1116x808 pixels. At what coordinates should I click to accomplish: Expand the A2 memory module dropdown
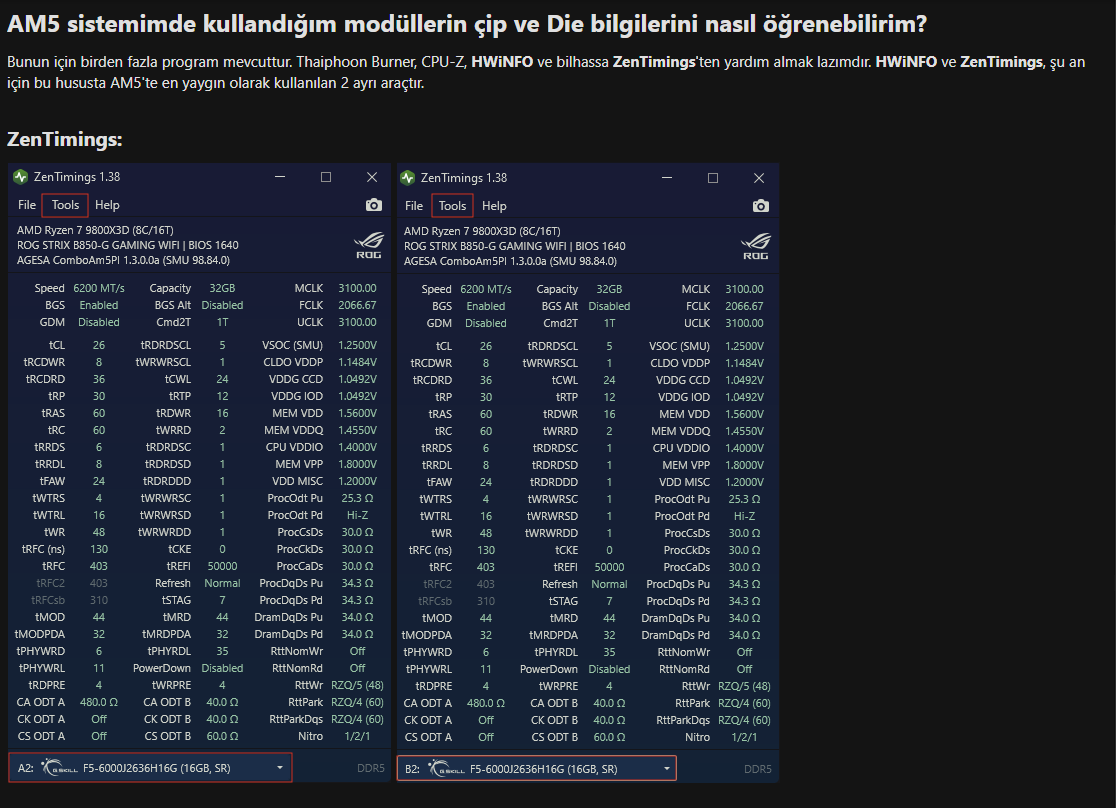(x=280, y=767)
